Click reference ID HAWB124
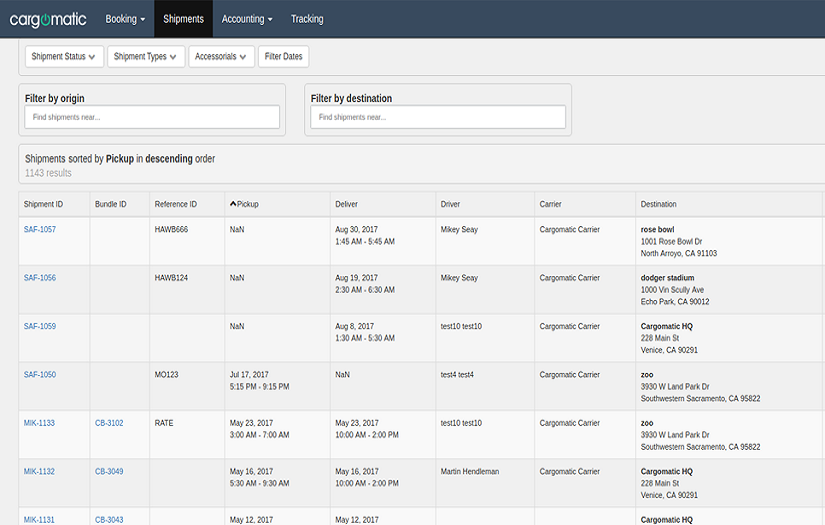This screenshot has width=825, height=525. pos(171,278)
